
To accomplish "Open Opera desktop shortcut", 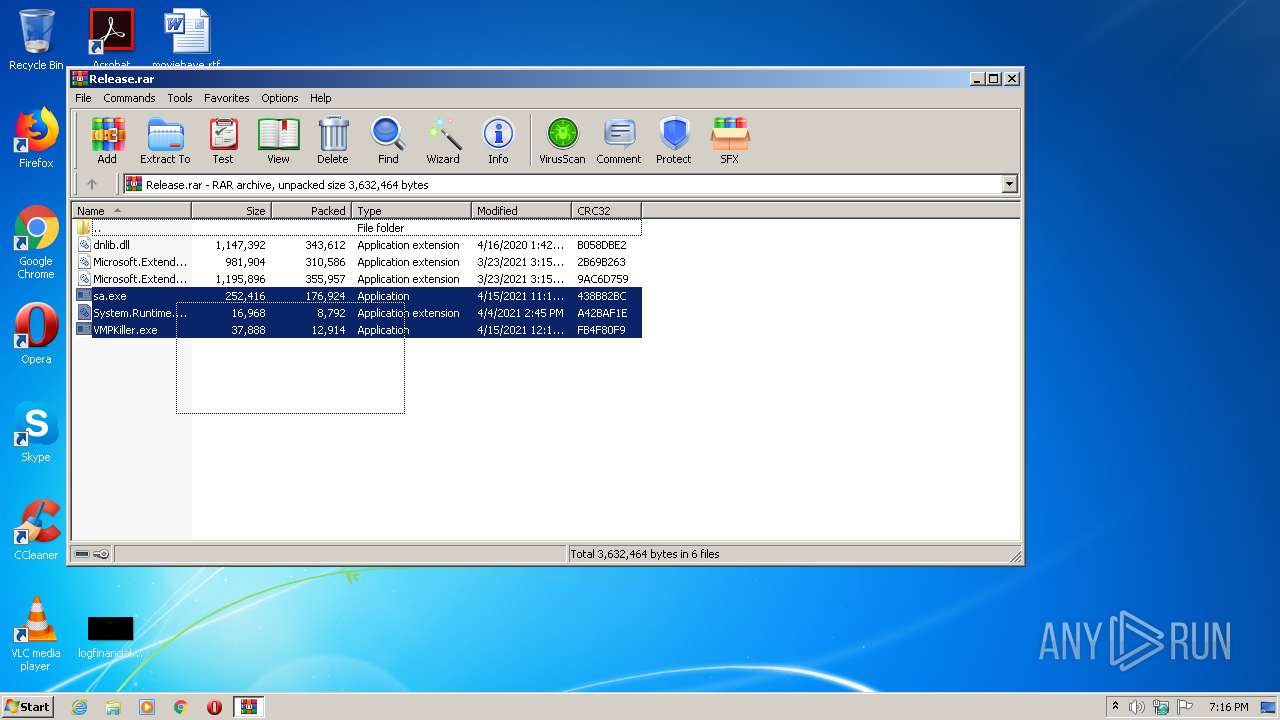I will (x=36, y=334).
